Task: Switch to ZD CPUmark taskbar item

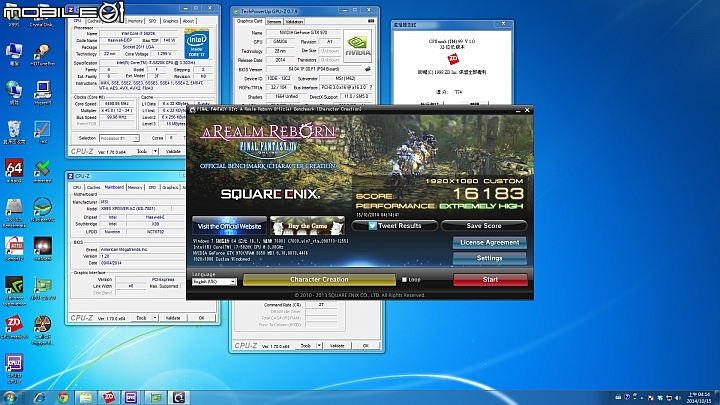Action: click(109, 397)
